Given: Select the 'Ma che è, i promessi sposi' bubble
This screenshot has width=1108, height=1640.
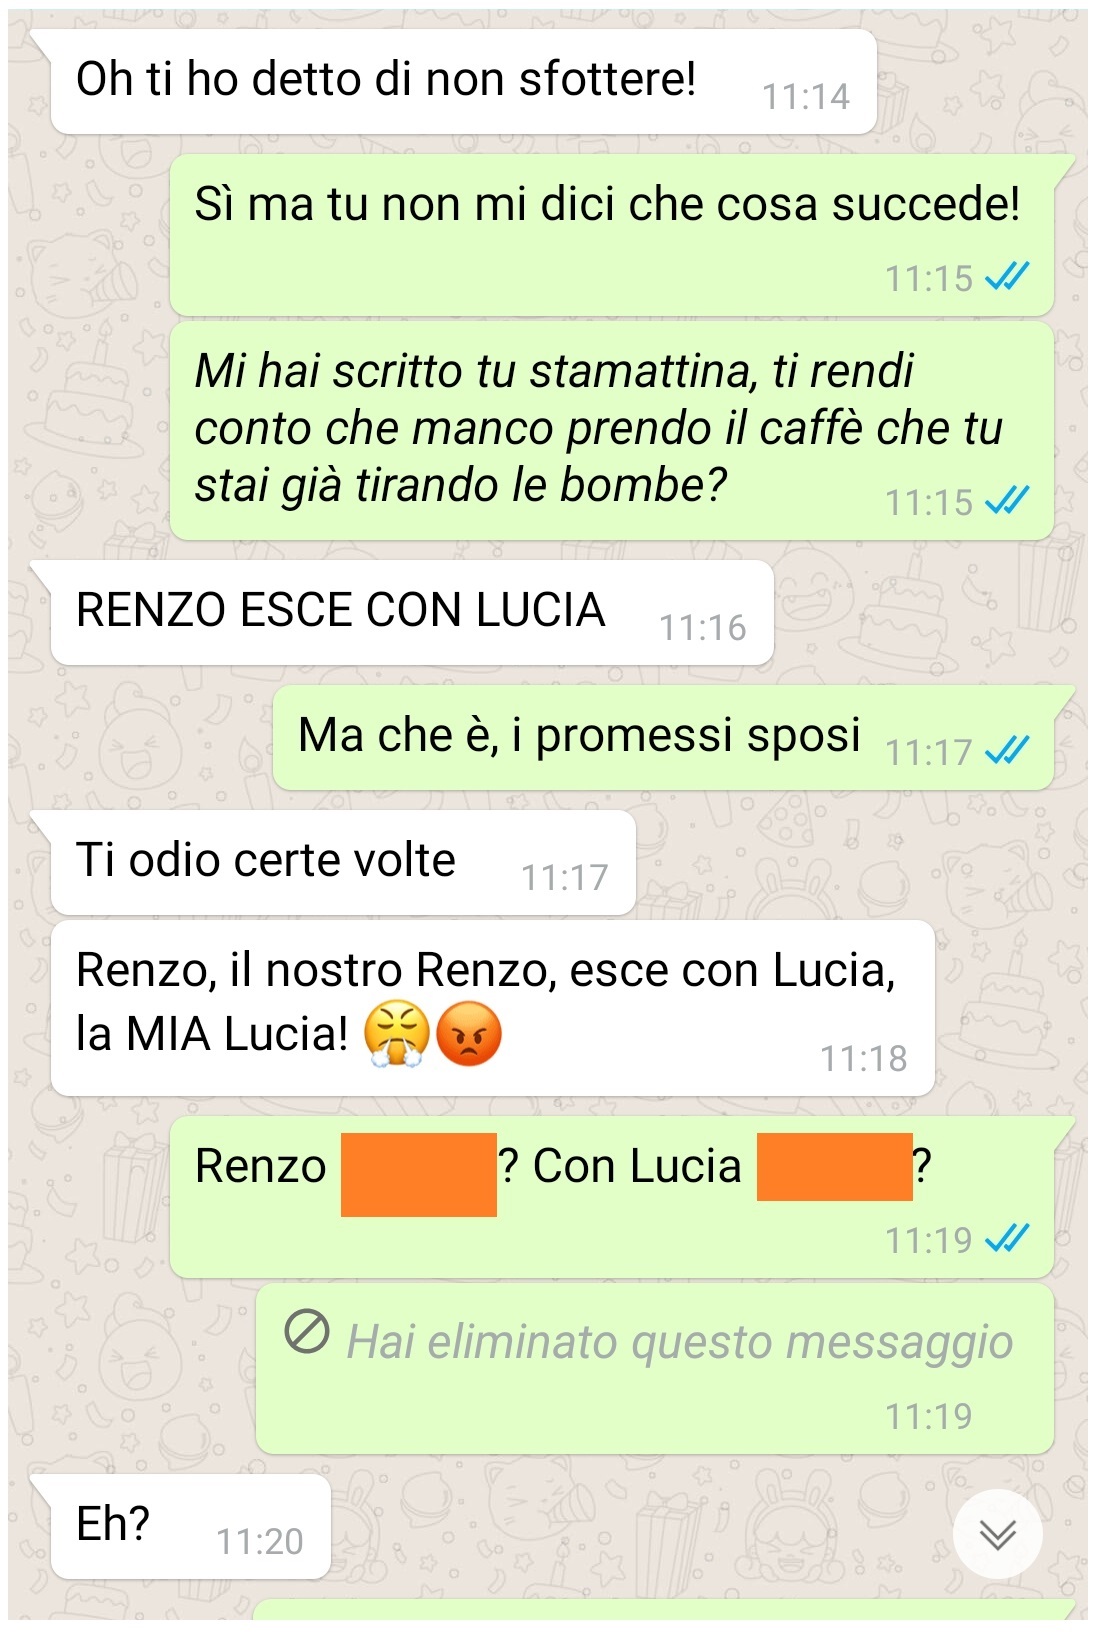Looking at the screenshot, I should [x=663, y=737].
